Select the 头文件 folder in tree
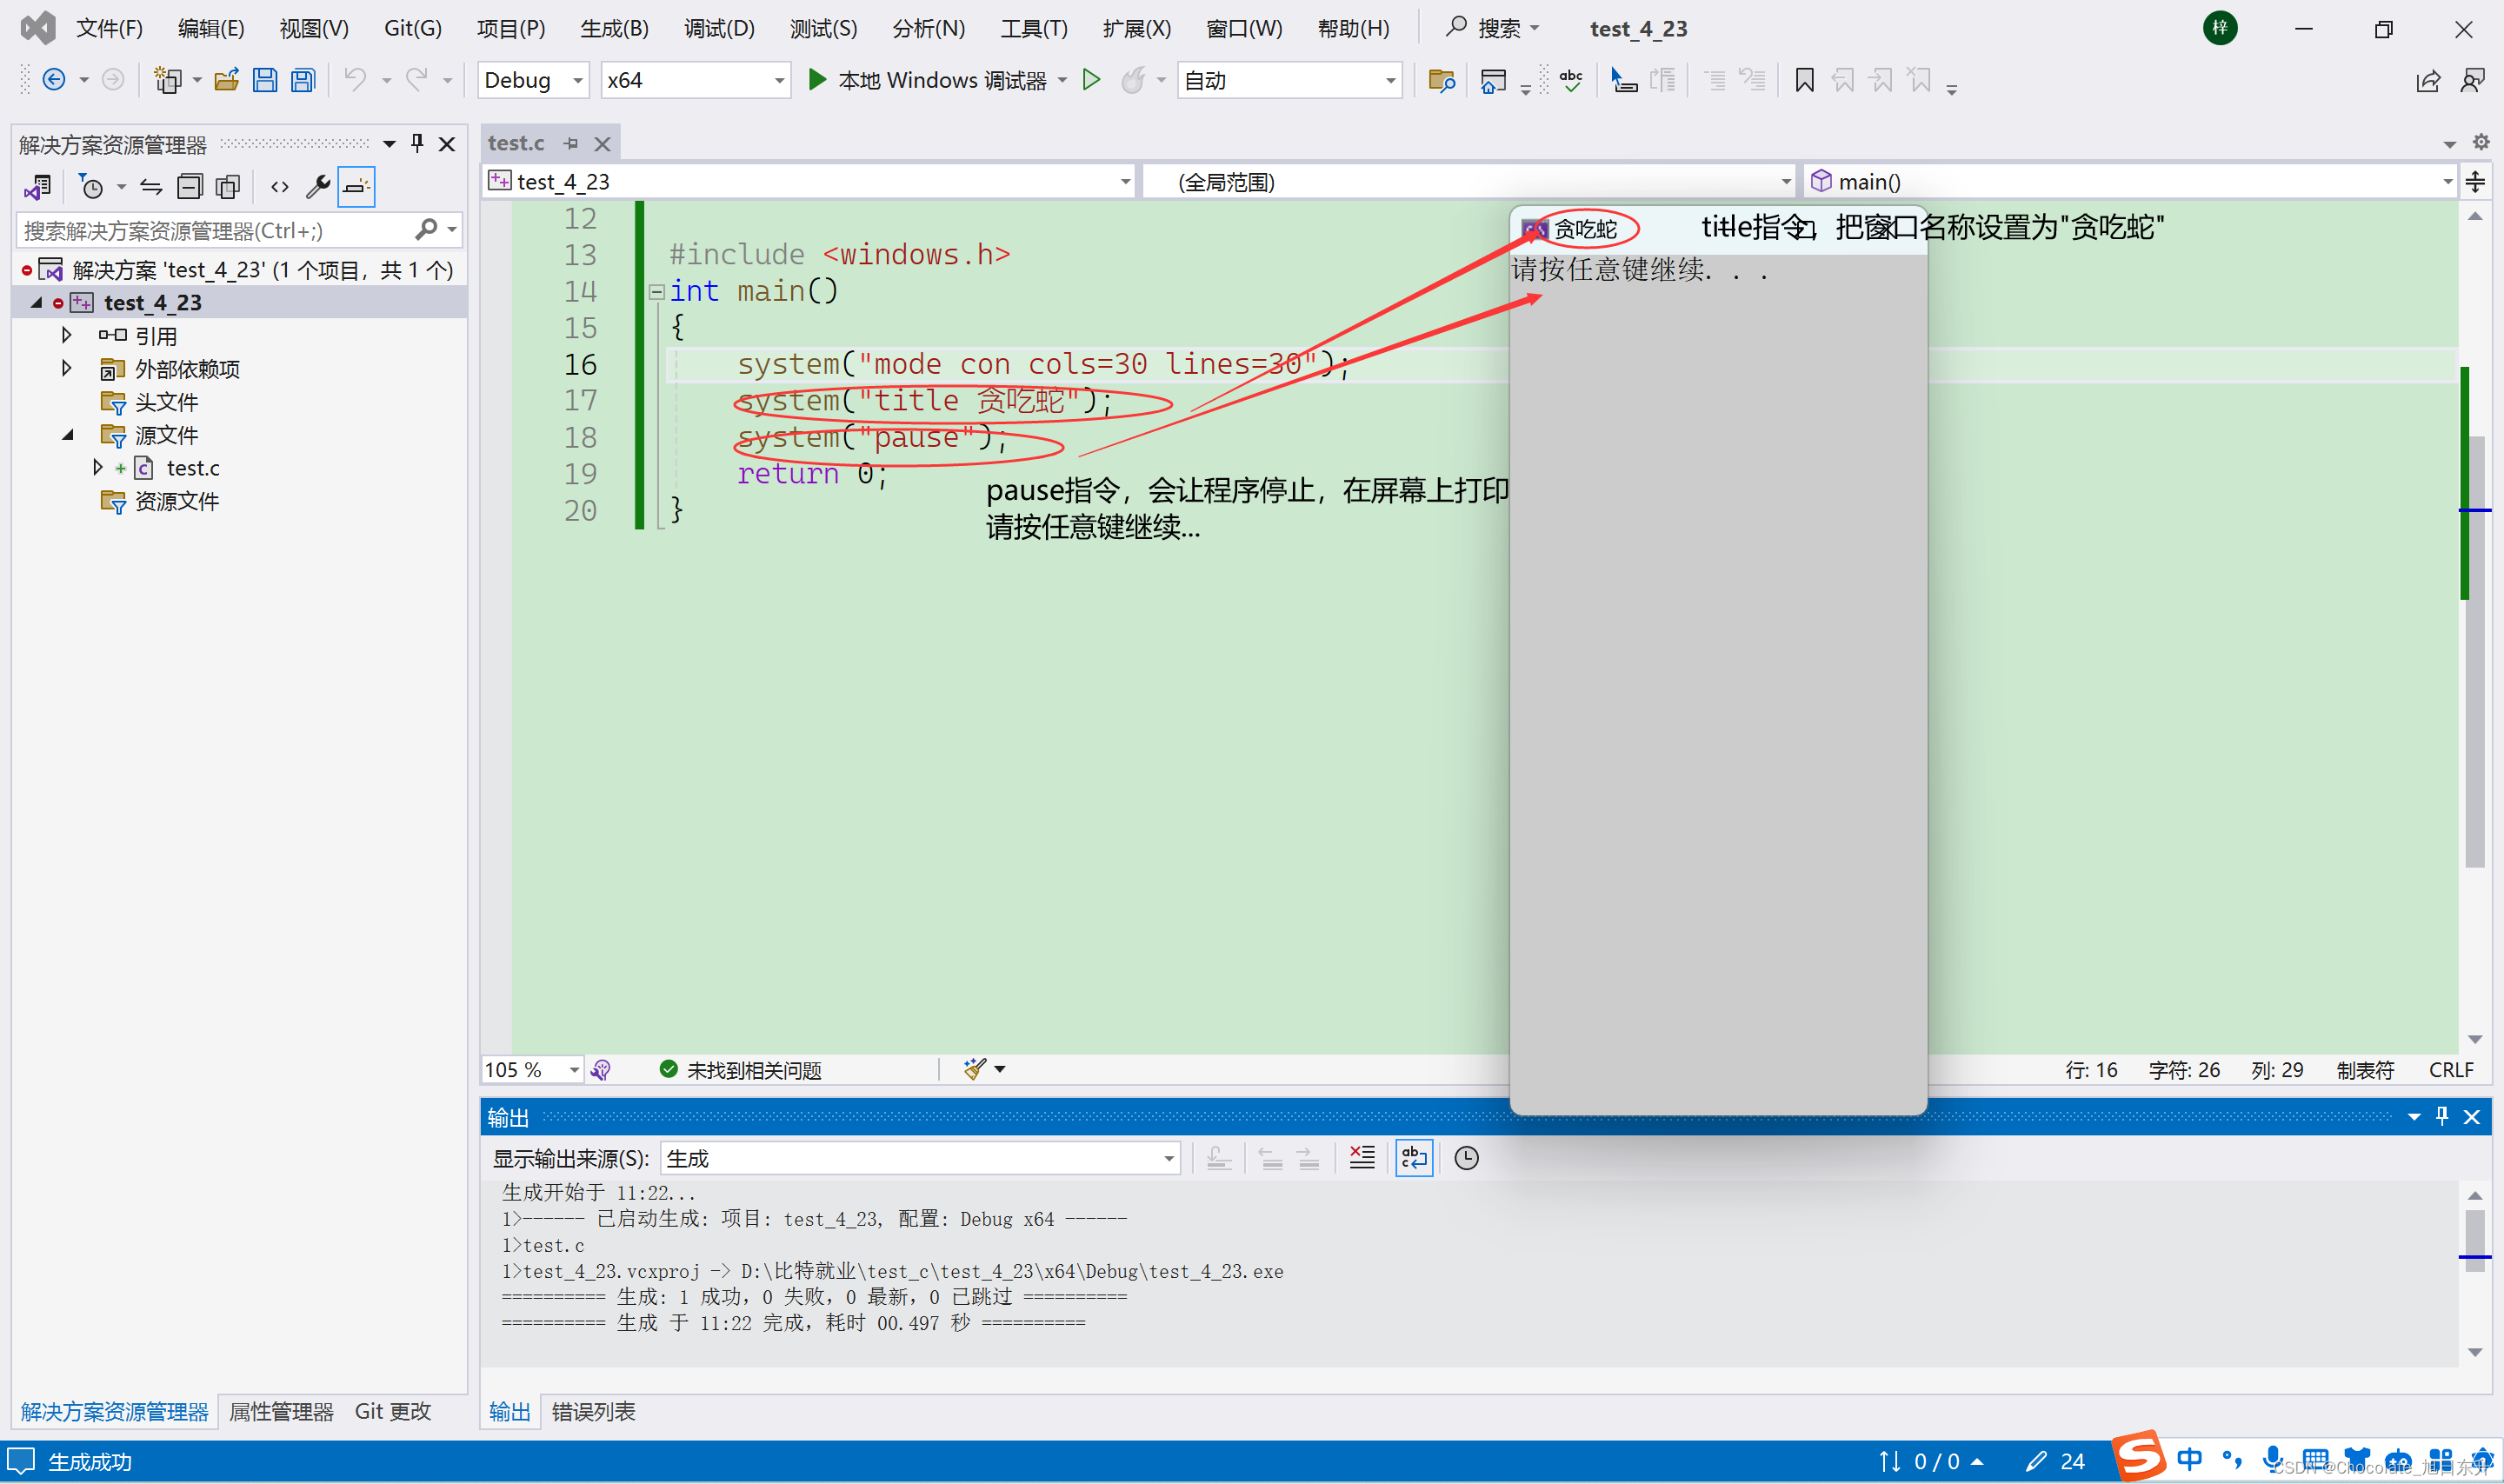The height and width of the screenshot is (1484, 2504). (166, 402)
